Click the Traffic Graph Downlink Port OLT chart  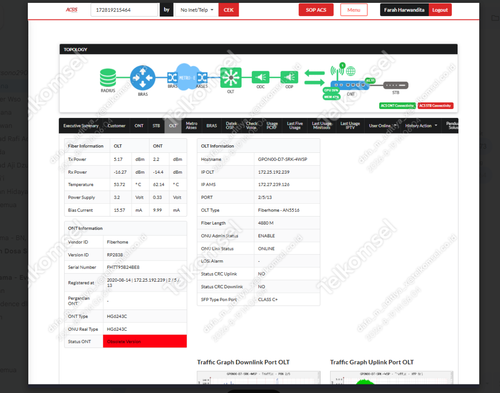[258, 377]
